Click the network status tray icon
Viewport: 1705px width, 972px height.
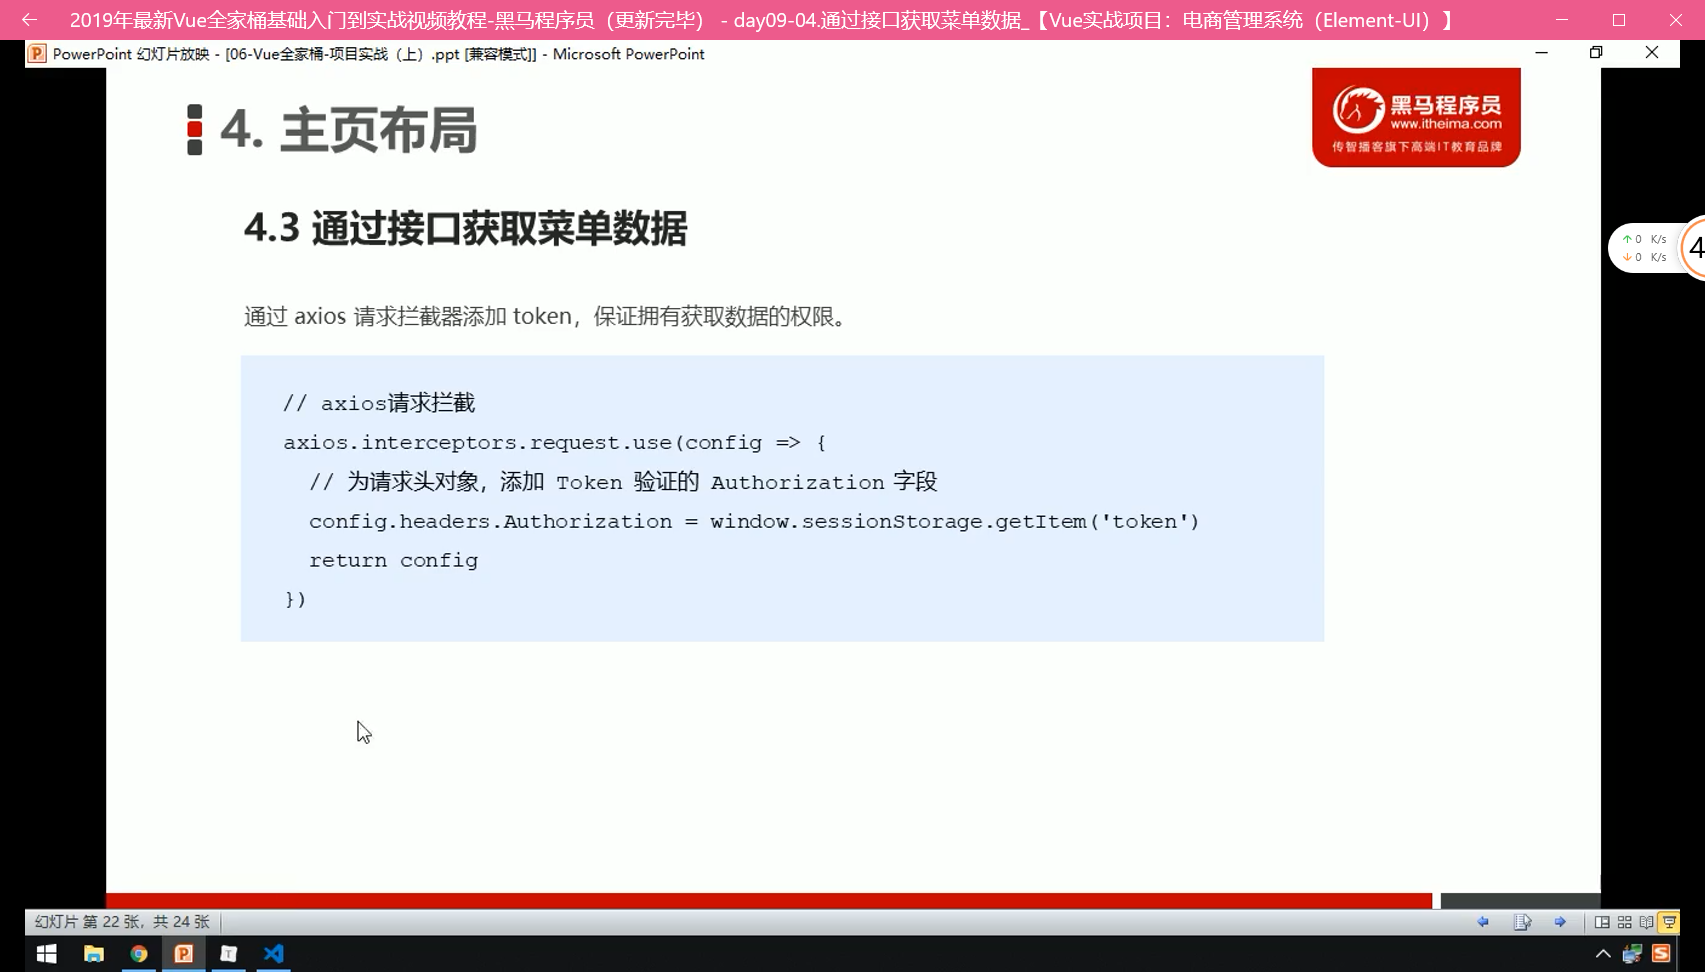point(1632,954)
